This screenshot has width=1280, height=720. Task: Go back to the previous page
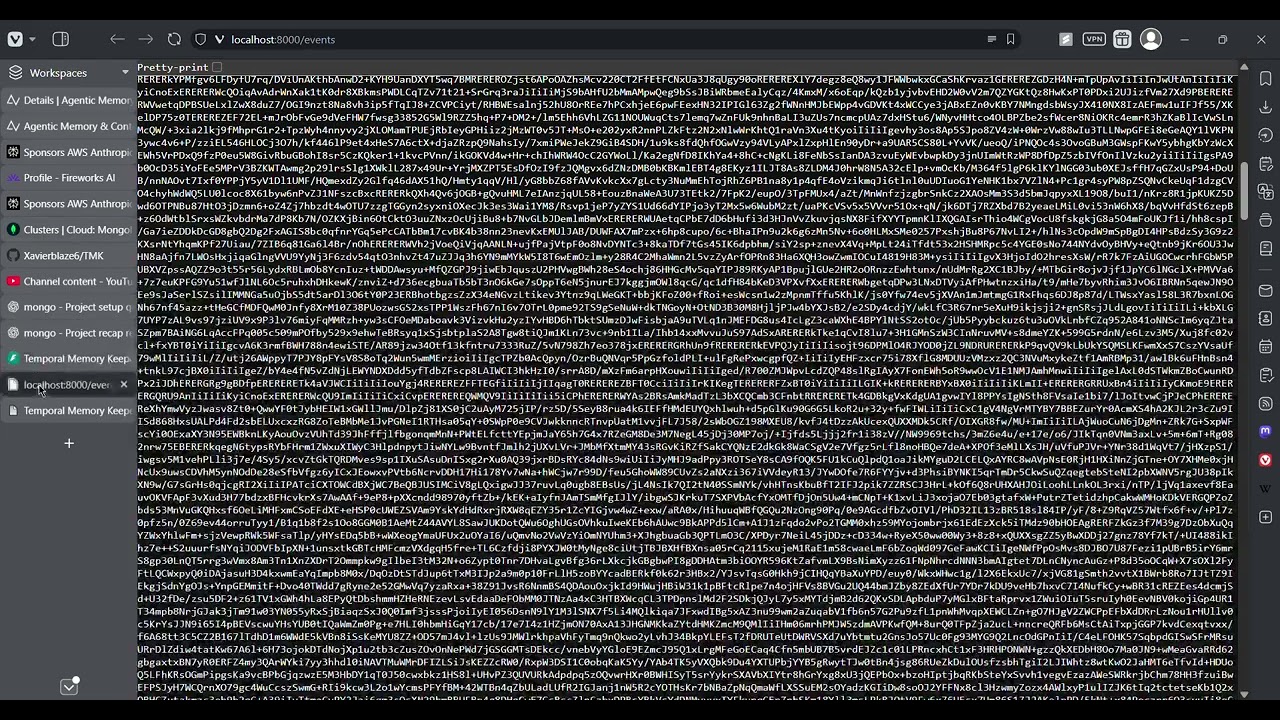tap(118, 39)
